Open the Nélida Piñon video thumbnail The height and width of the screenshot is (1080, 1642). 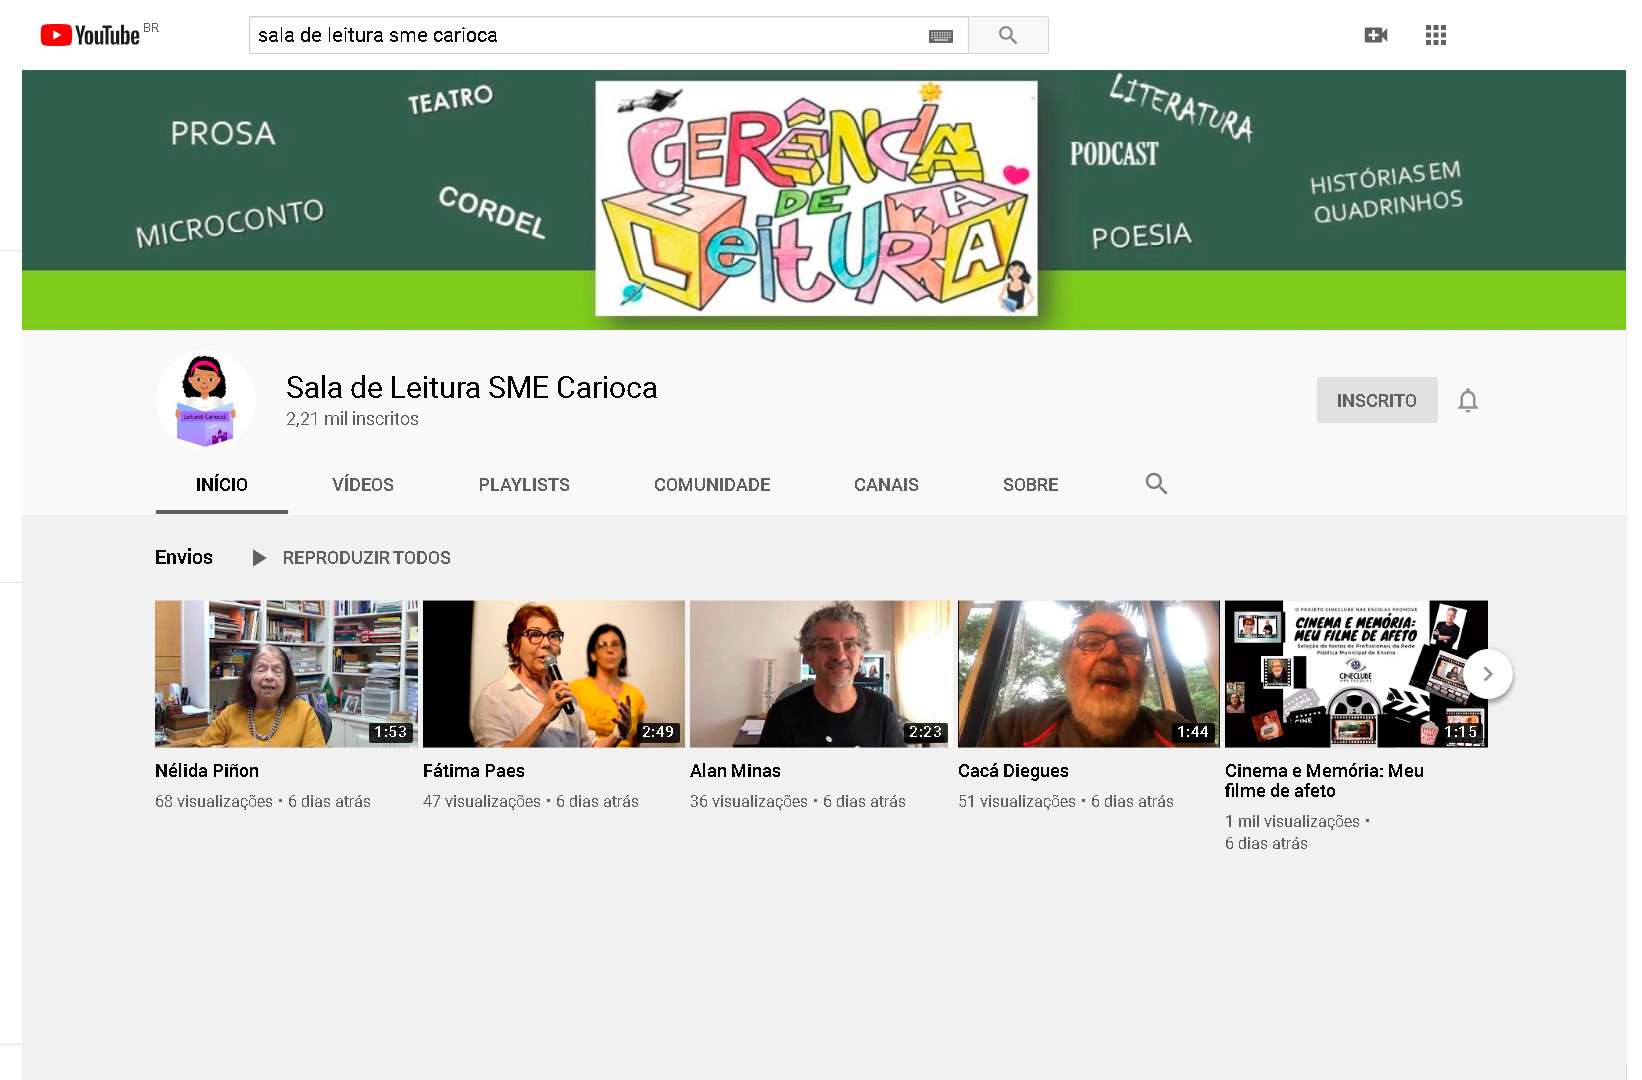pyautogui.click(x=286, y=674)
